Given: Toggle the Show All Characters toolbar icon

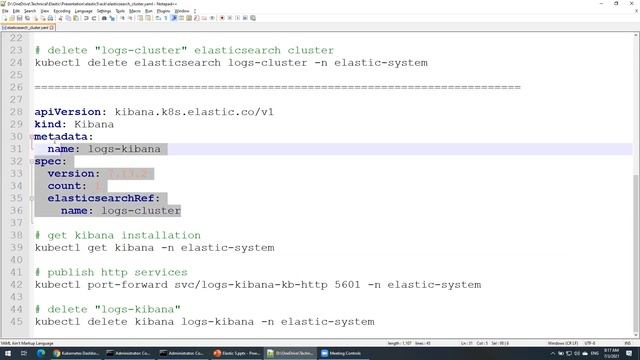Looking at the screenshot, I should [x=165, y=18].
